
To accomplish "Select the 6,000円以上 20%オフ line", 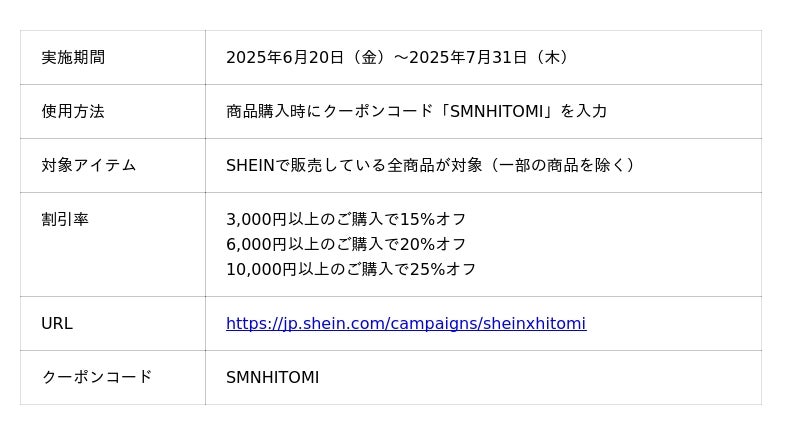I will coord(346,245).
